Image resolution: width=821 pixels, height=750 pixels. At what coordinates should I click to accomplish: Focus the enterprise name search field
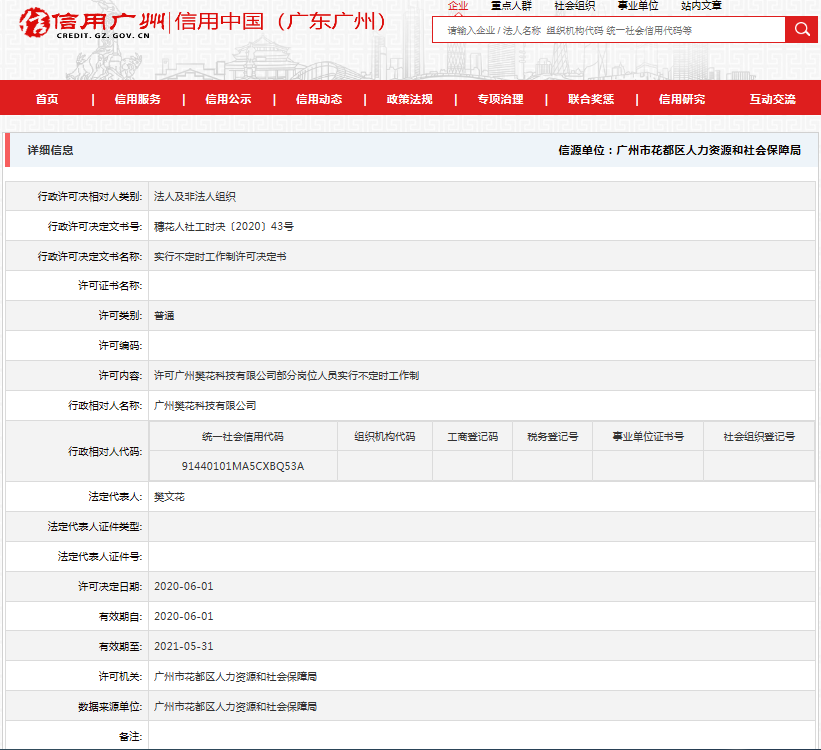[608, 30]
